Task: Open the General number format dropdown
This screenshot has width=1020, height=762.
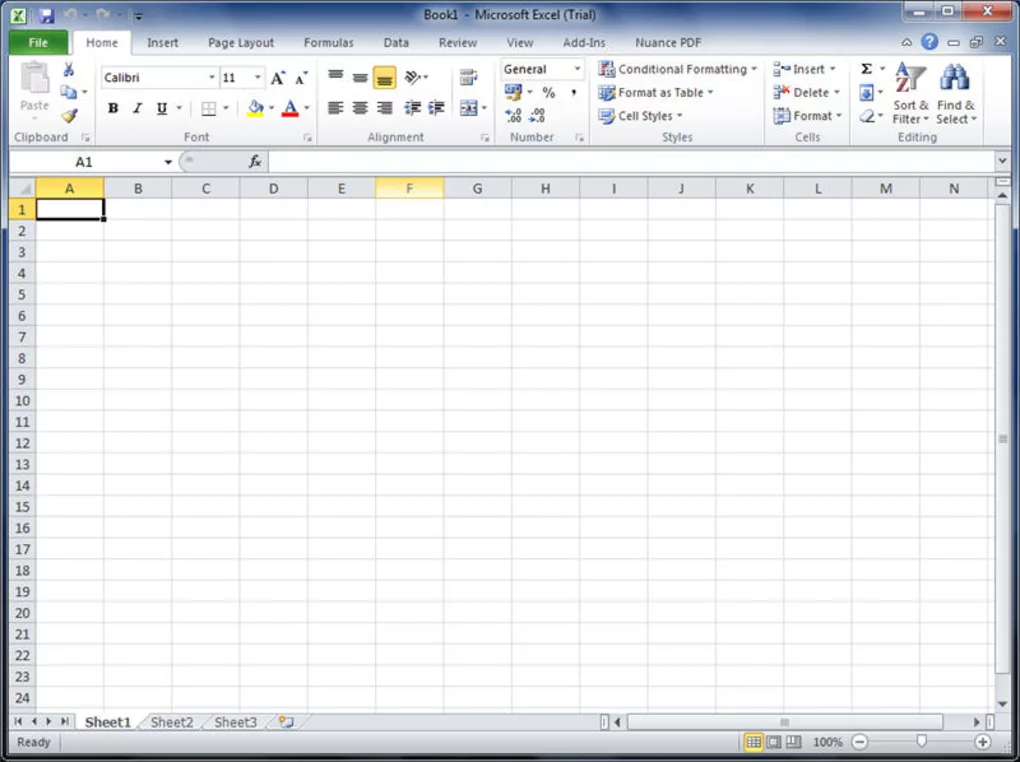Action: coord(577,68)
